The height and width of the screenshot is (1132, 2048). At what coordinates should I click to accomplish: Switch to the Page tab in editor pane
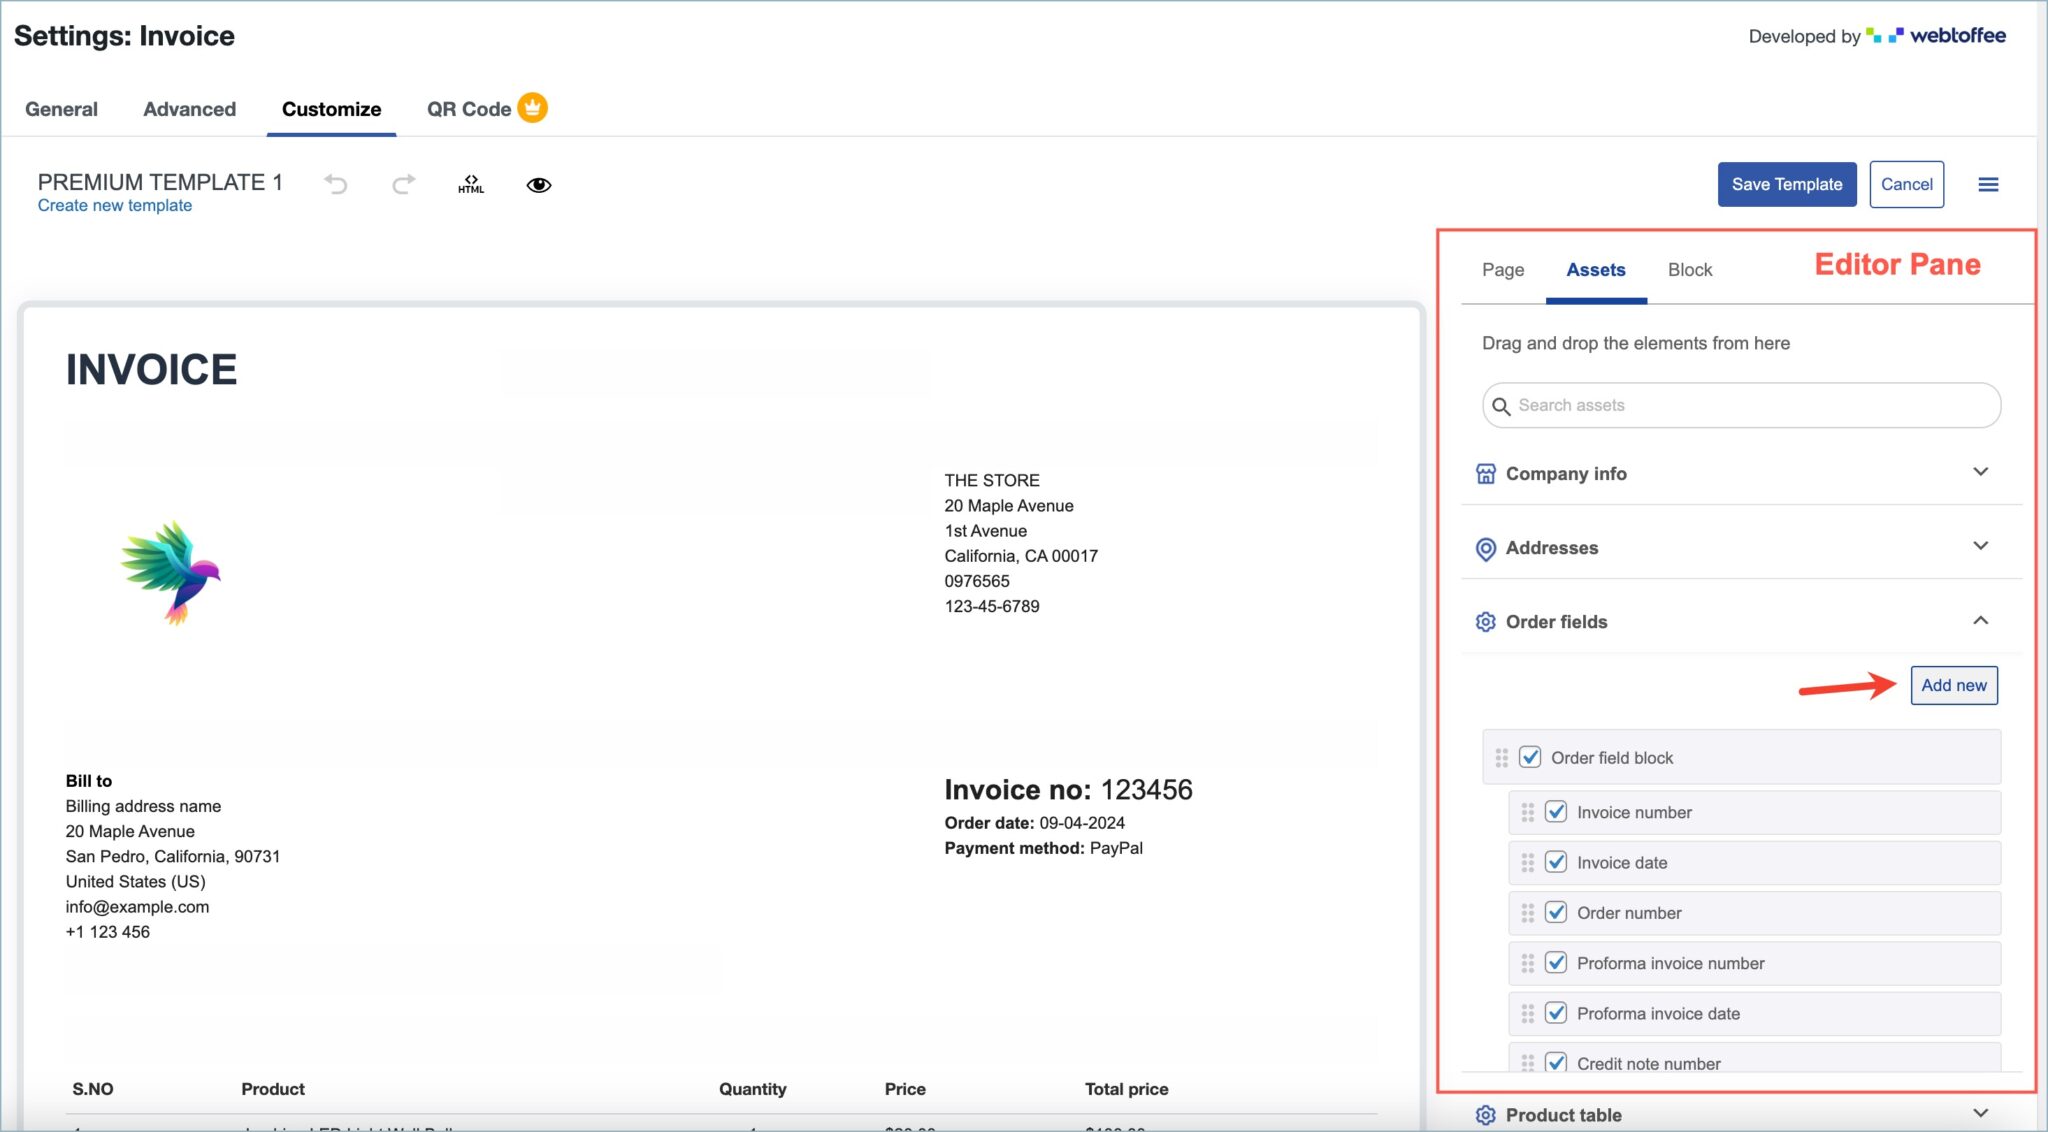click(1503, 270)
